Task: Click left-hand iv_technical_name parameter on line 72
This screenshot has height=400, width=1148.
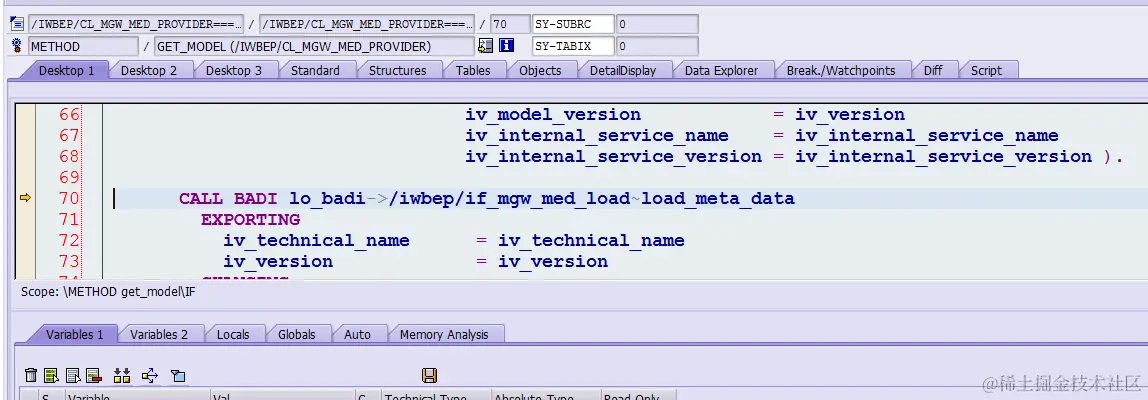Action: 316,240
